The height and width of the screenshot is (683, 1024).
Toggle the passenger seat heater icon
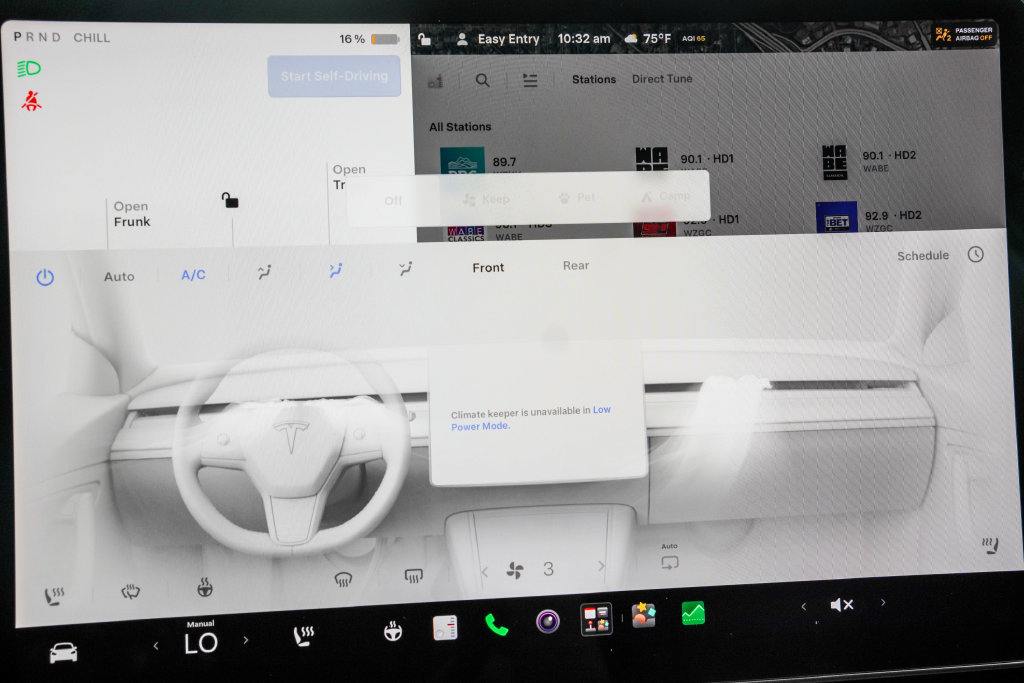point(991,545)
